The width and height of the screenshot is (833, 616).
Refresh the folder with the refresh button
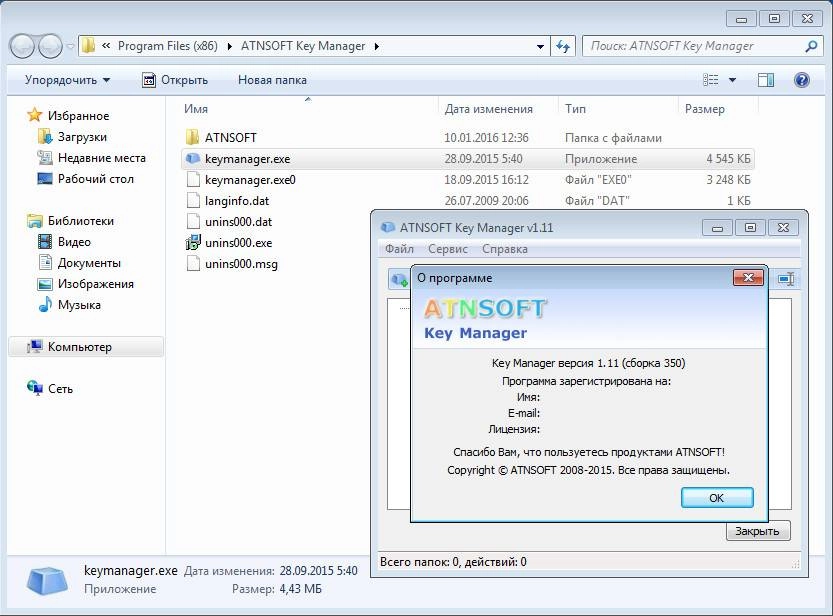tap(563, 47)
